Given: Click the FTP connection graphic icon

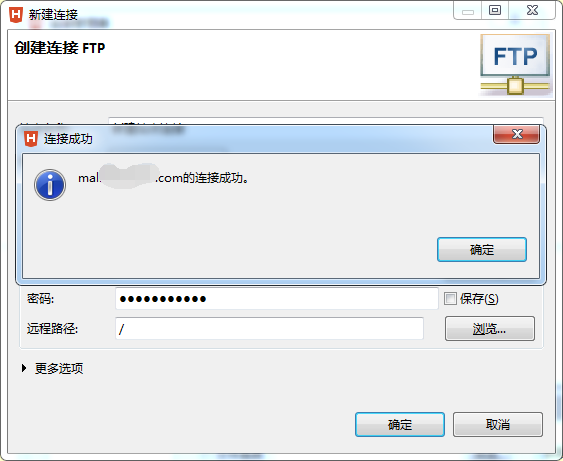Looking at the screenshot, I should coord(515,65).
